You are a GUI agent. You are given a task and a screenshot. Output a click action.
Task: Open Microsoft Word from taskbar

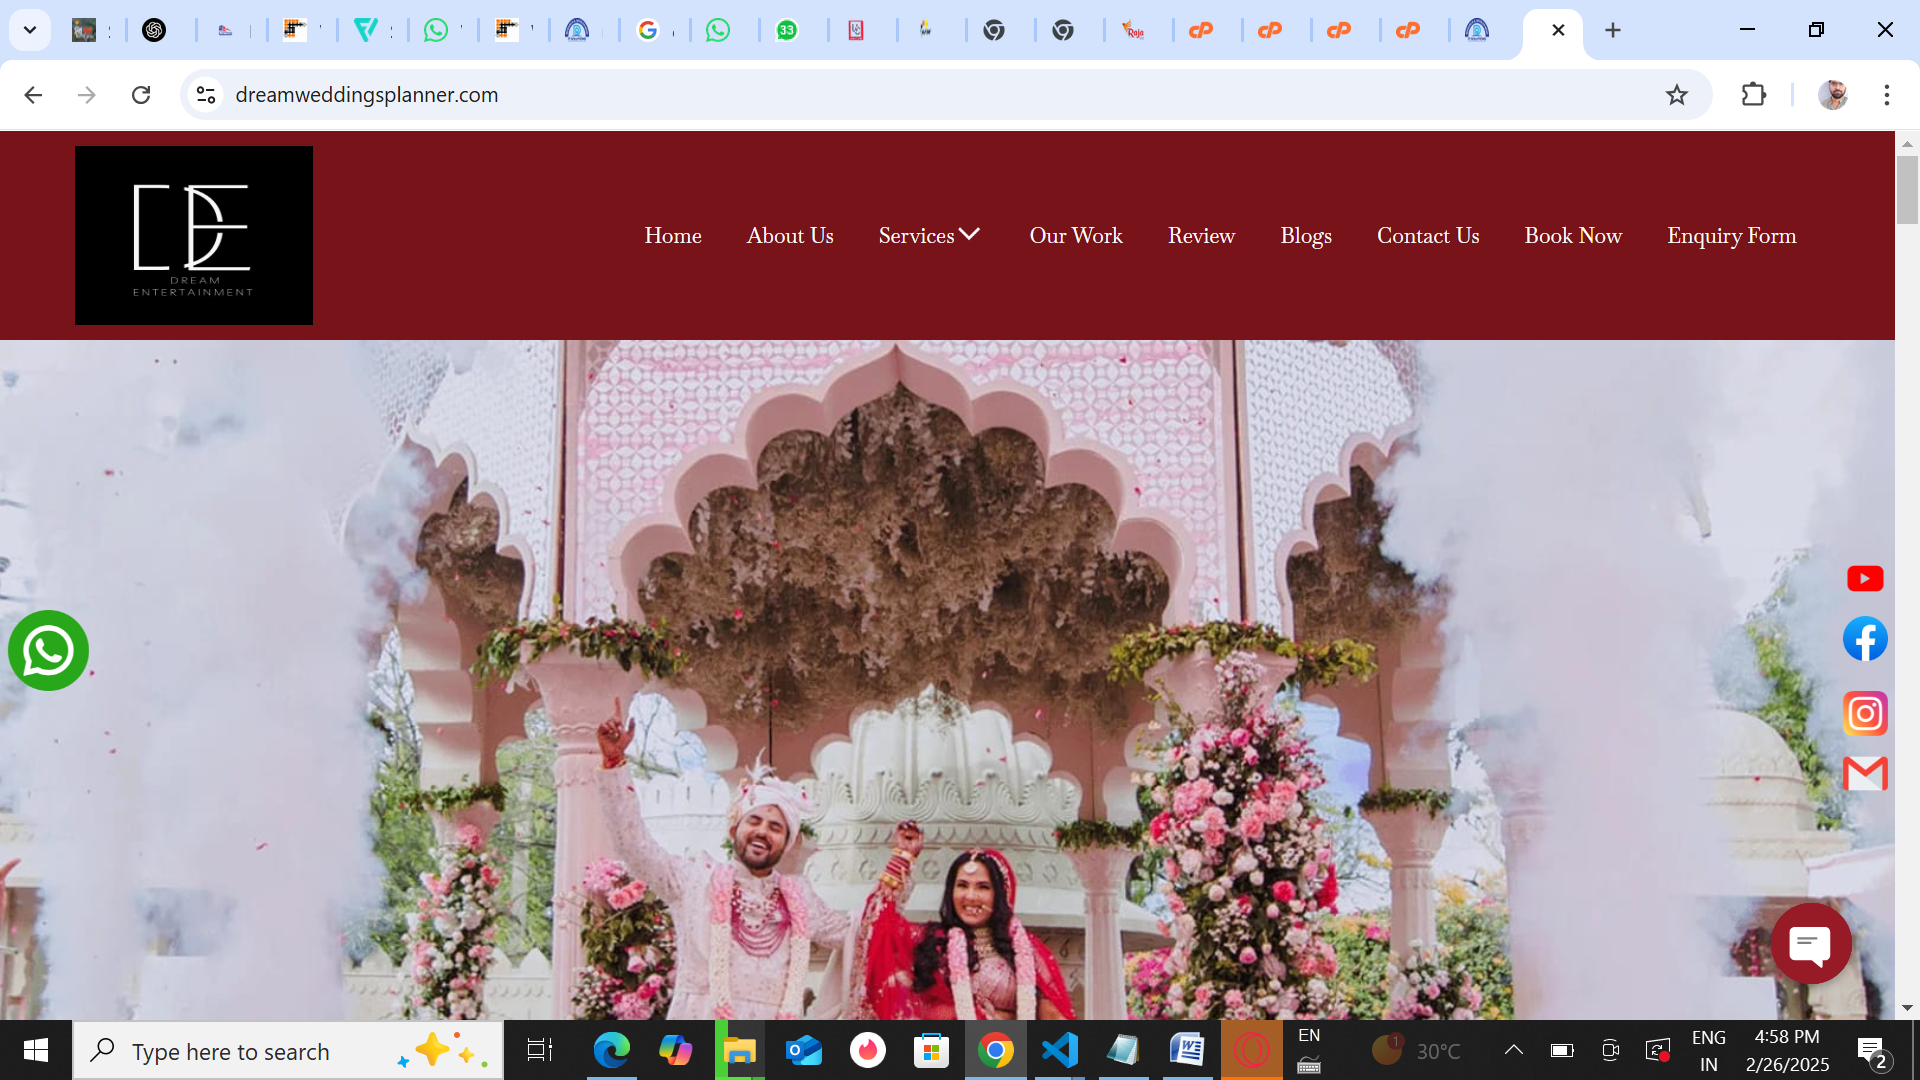[1188, 1050]
